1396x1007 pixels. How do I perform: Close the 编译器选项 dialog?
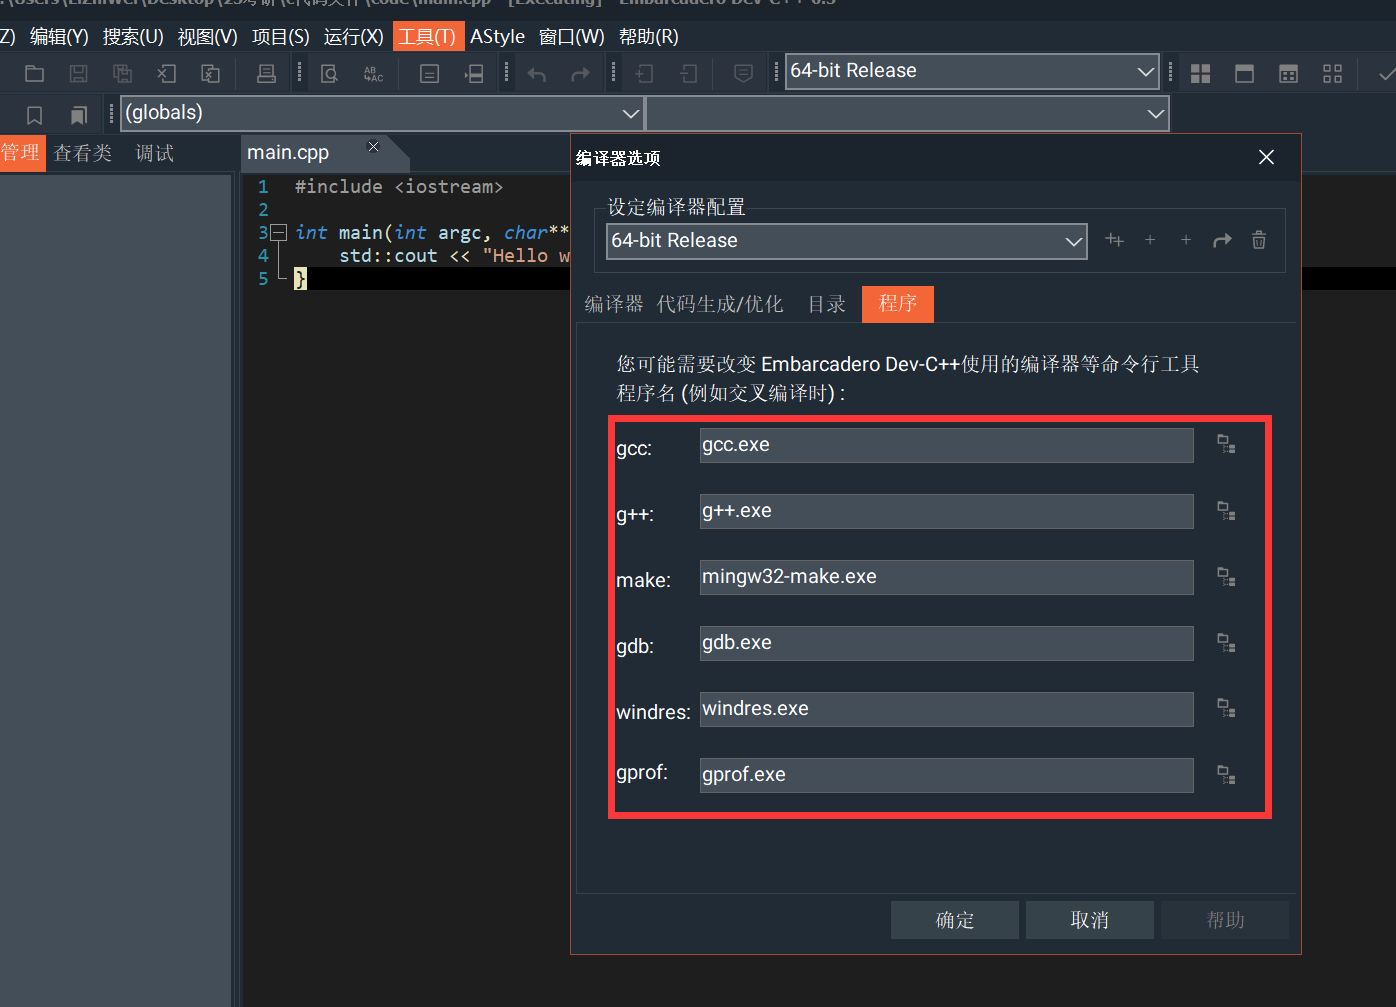[x=1266, y=158]
